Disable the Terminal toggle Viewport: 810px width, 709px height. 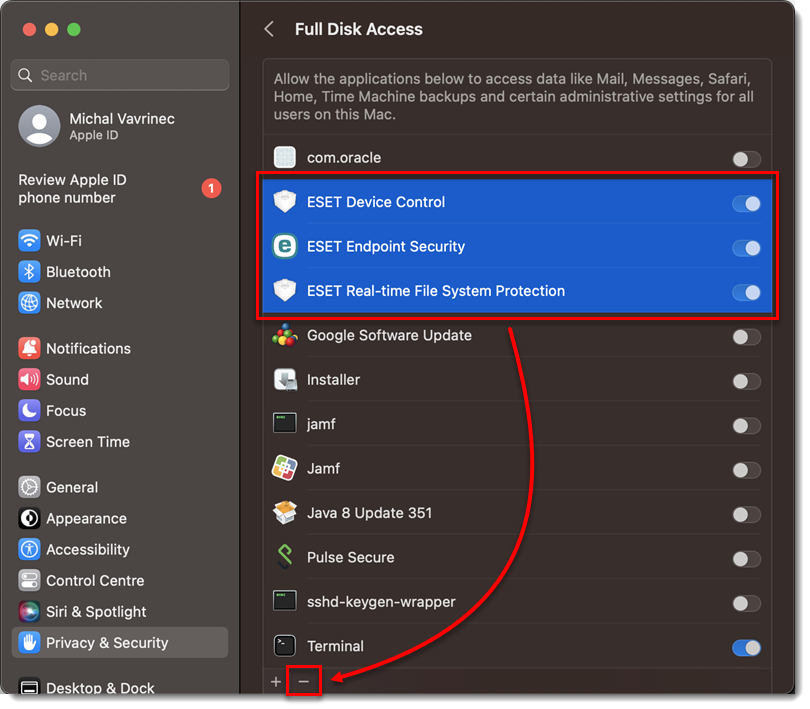(x=746, y=648)
